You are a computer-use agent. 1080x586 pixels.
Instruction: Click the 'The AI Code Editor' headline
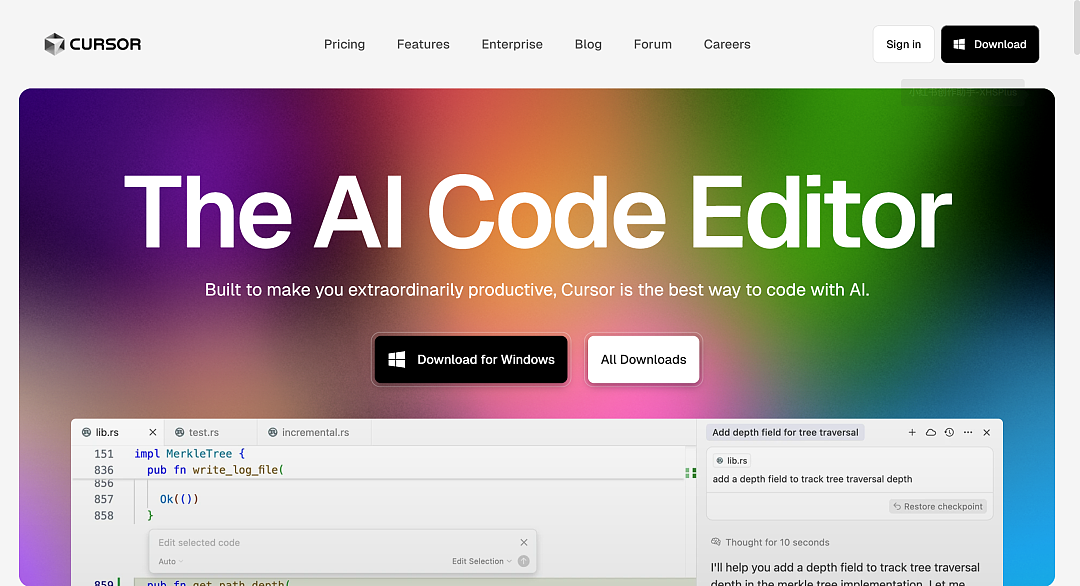(537, 211)
